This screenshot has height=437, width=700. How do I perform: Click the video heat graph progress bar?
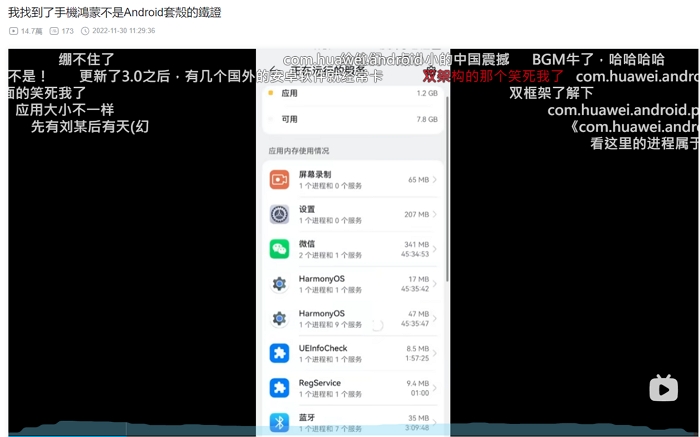click(350, 430)
